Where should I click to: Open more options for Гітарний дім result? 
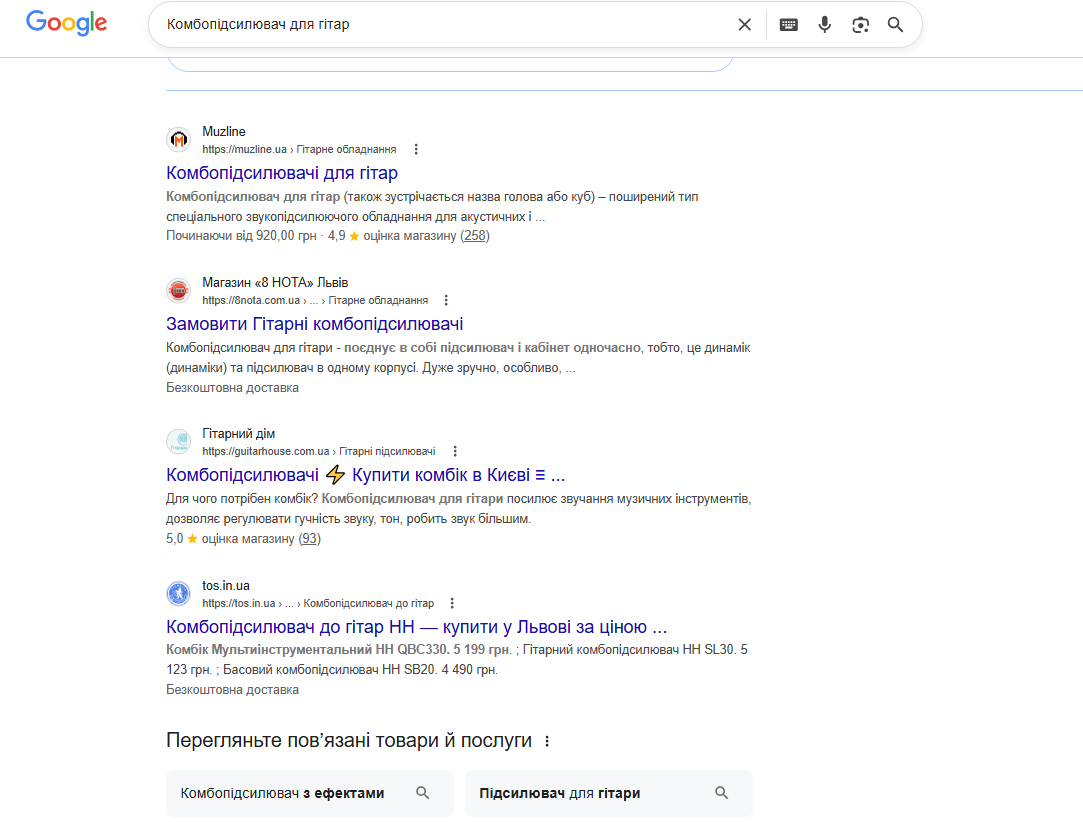[x=455, y=451]
